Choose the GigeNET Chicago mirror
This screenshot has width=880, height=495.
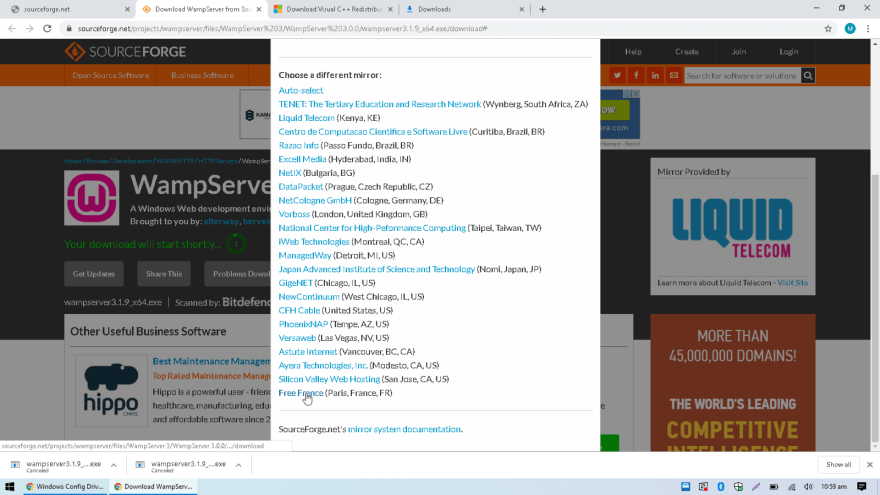click(x=295, y=283)
